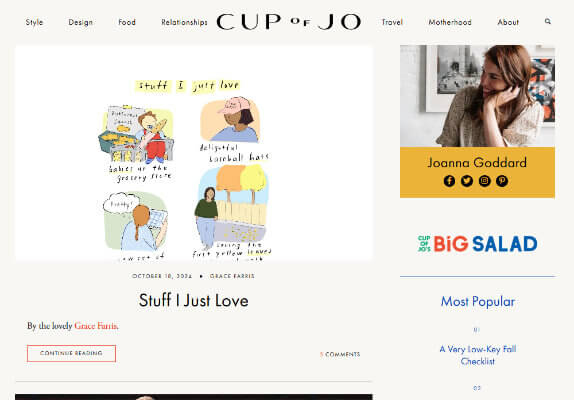This screenshot has height=400, width=574.
Task: Click the Cup of Jo logo
Action: coord(289,22)
